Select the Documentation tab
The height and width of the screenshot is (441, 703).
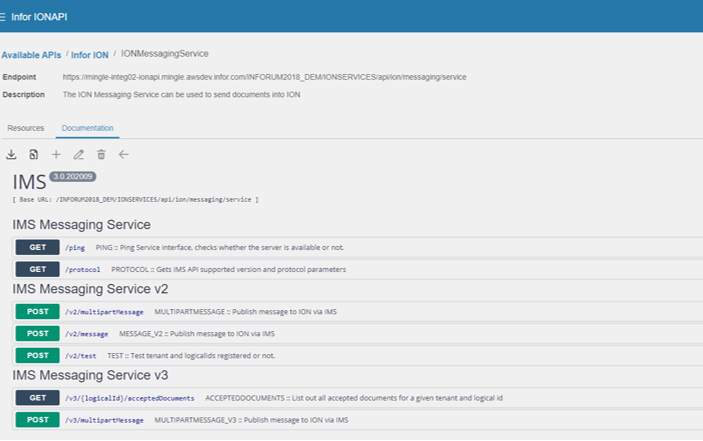[x=88, y=128]
